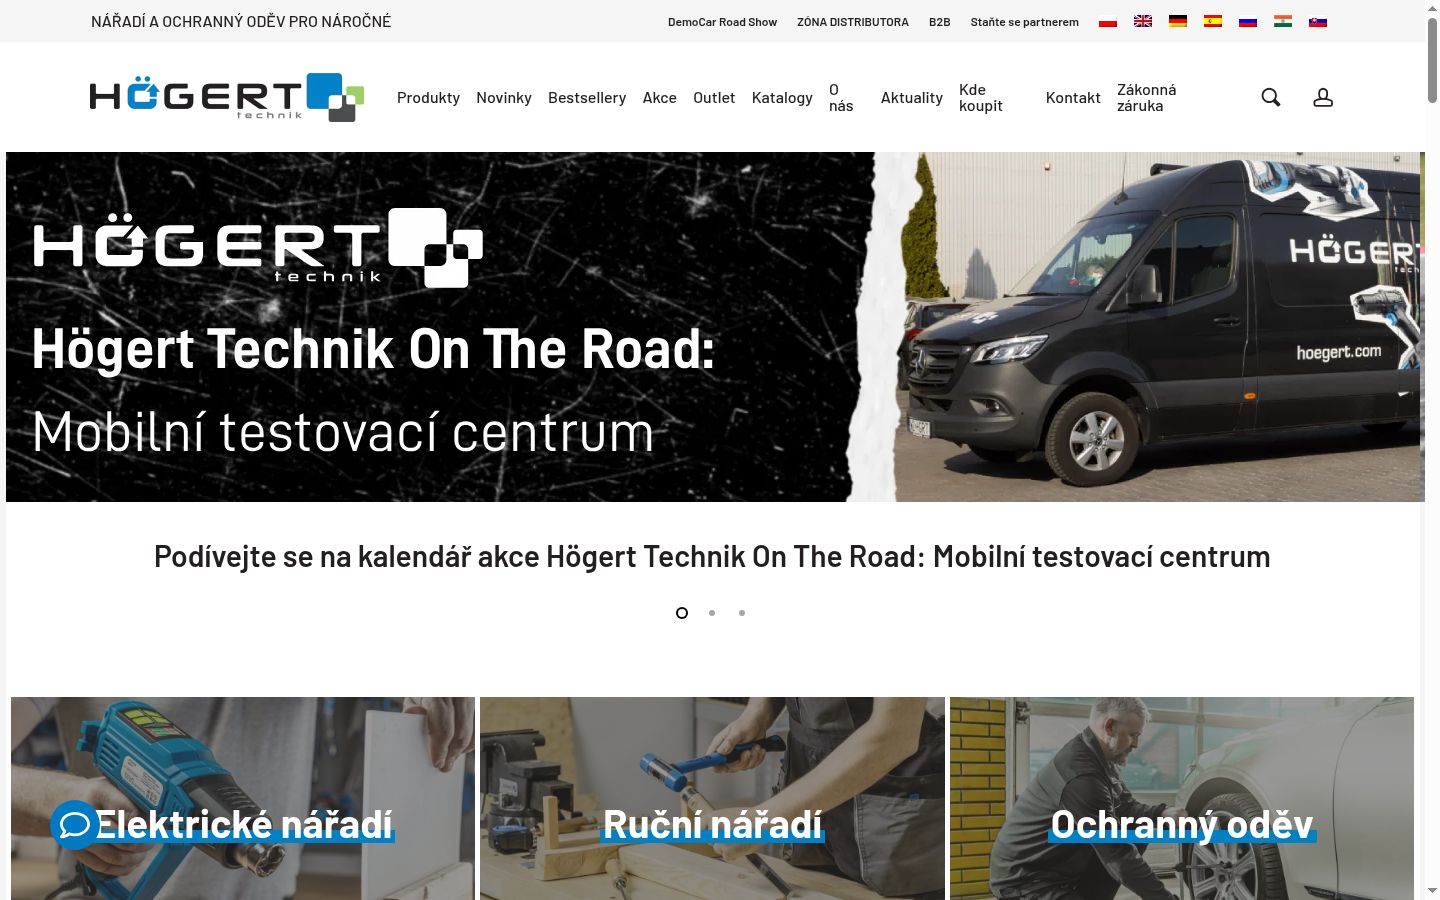Open the calendar headline 'Podívejte se na kalendář akce'
Viewport: 1440px width, 900px height.
tap(712, 556)
